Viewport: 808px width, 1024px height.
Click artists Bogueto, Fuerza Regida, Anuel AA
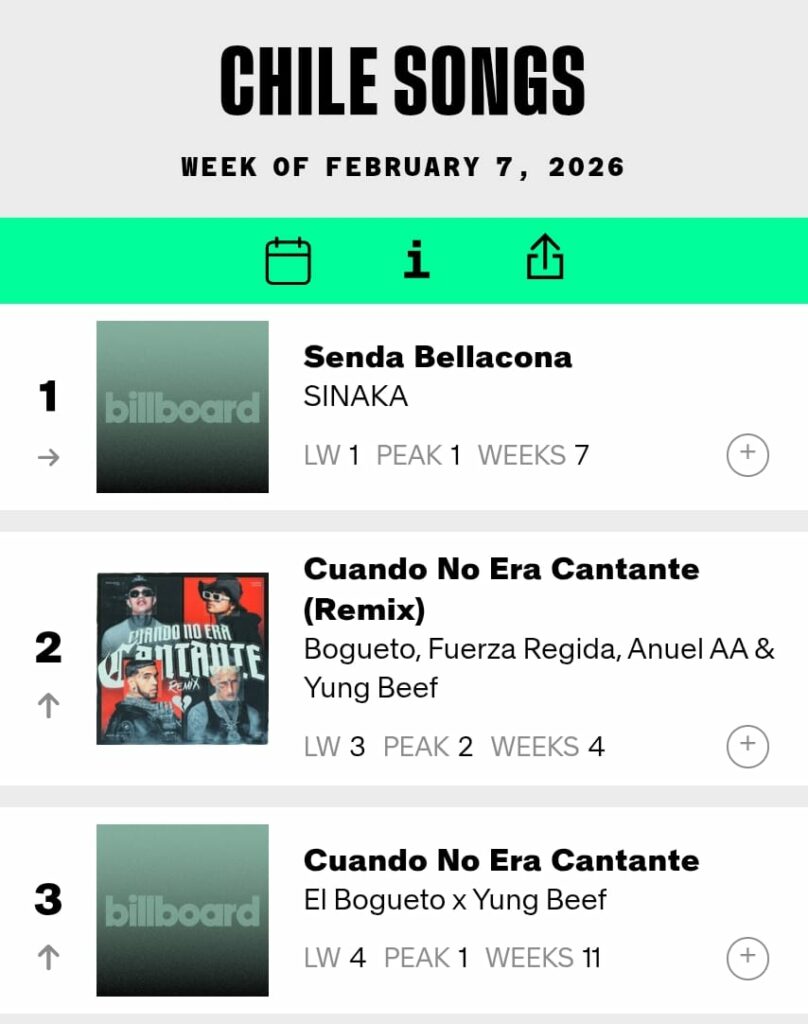point(538,649)
